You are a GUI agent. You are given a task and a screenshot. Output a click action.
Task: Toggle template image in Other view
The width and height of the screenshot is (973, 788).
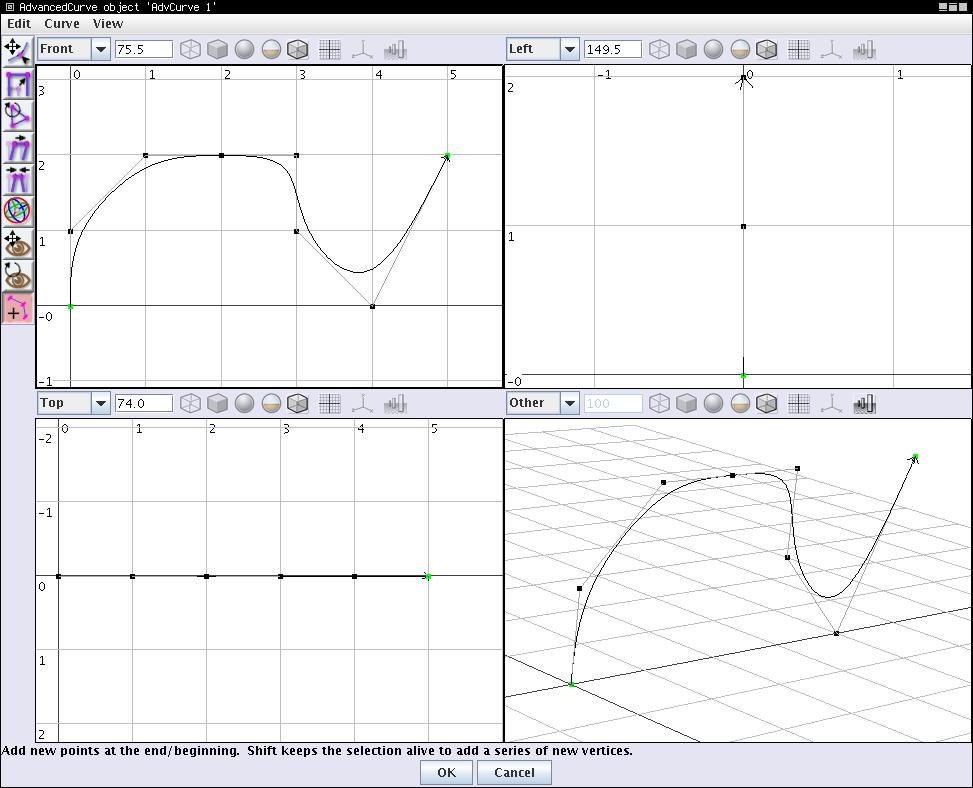(864, 404)
